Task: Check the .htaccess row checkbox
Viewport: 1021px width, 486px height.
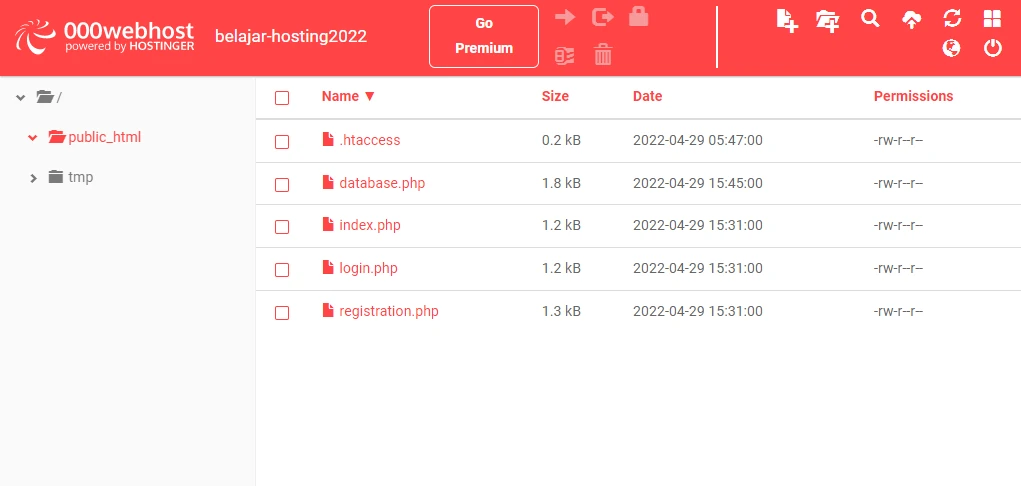Action: click(x=282, y=142)
